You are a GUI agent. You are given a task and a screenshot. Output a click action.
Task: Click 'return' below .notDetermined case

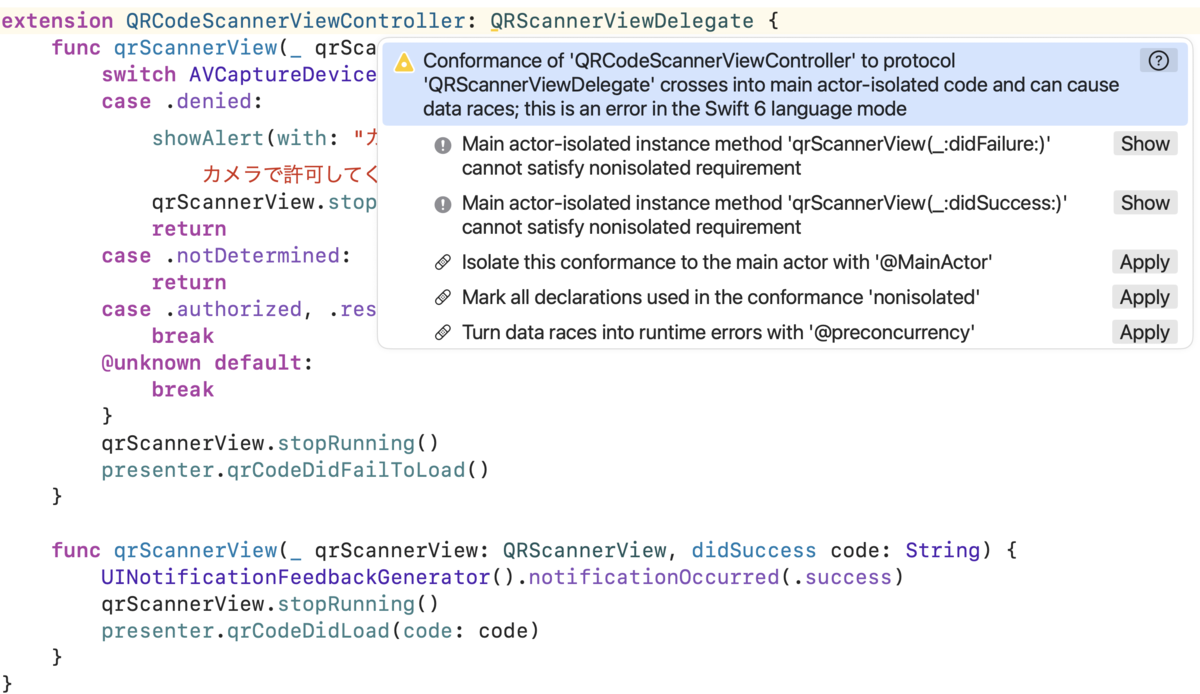(189, 283)
